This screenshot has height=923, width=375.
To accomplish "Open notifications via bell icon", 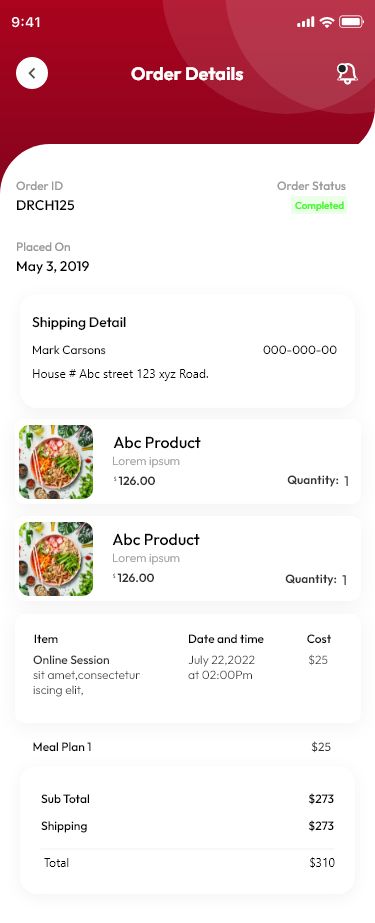I will pyautogui.click(x=347, y=74).
